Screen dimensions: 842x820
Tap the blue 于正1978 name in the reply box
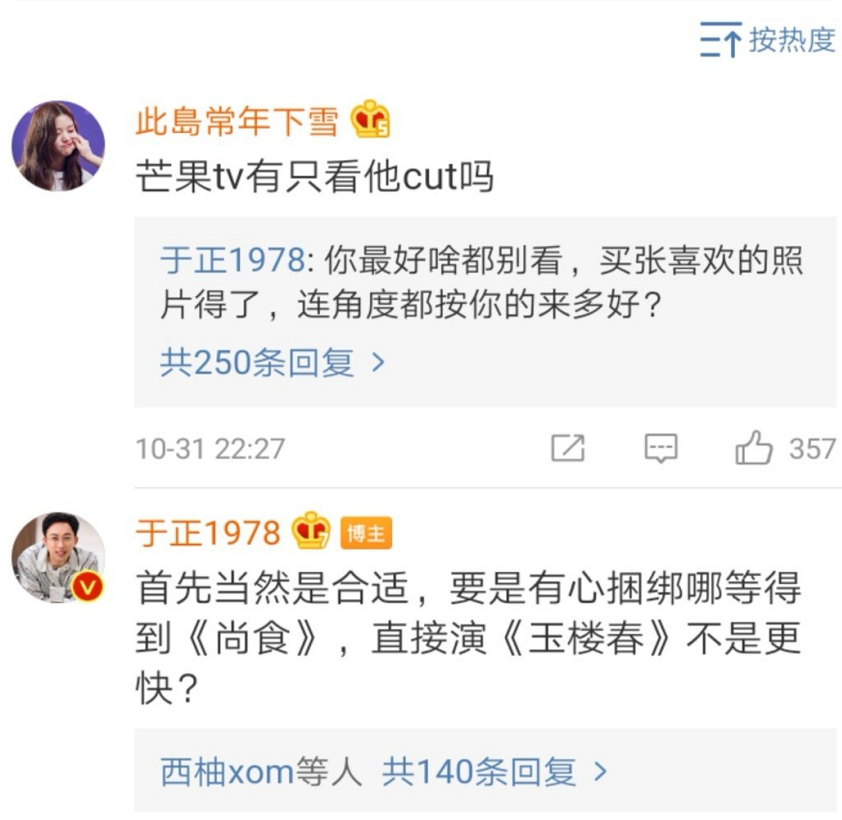233,260
